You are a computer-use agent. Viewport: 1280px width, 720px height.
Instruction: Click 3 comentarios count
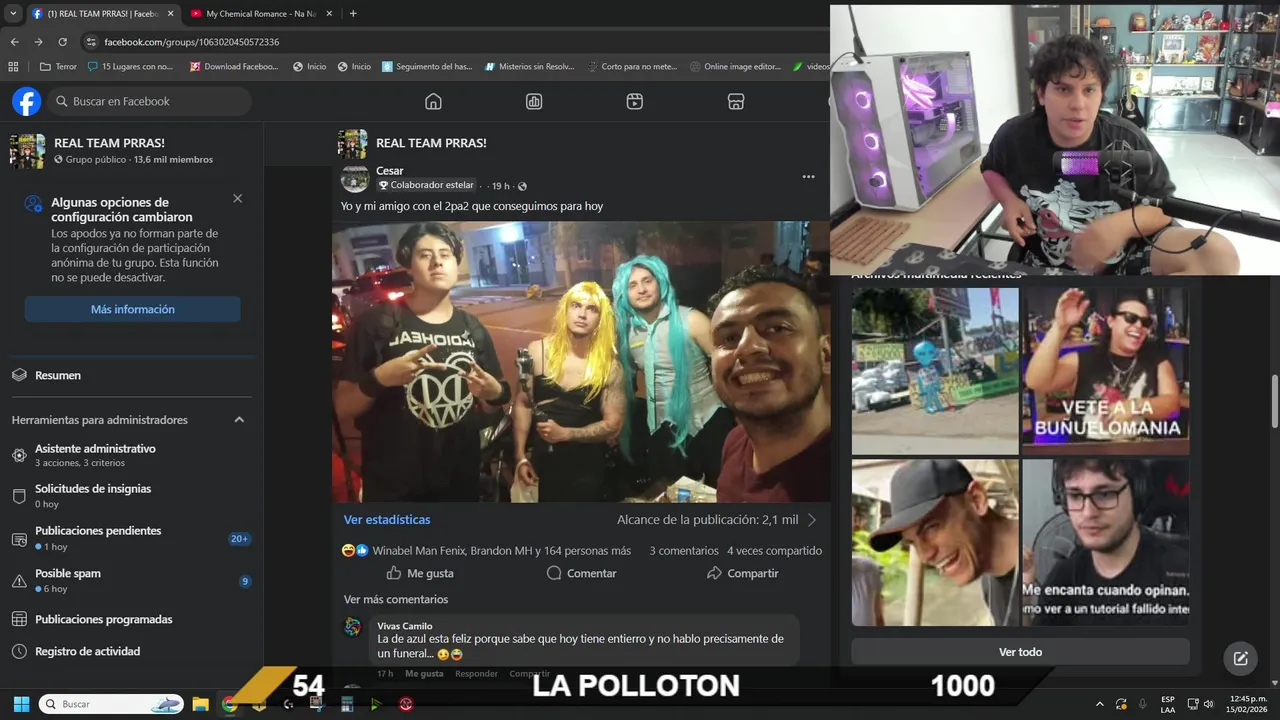click(684, 550)
